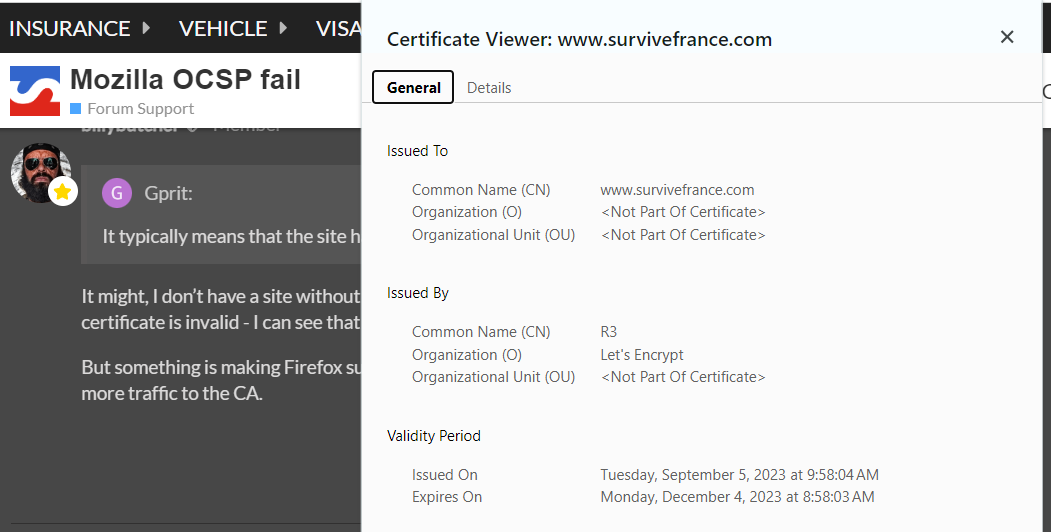
Task: Open the bearded user's avatar
Action: pyautogui.click(x=40, y=172)
